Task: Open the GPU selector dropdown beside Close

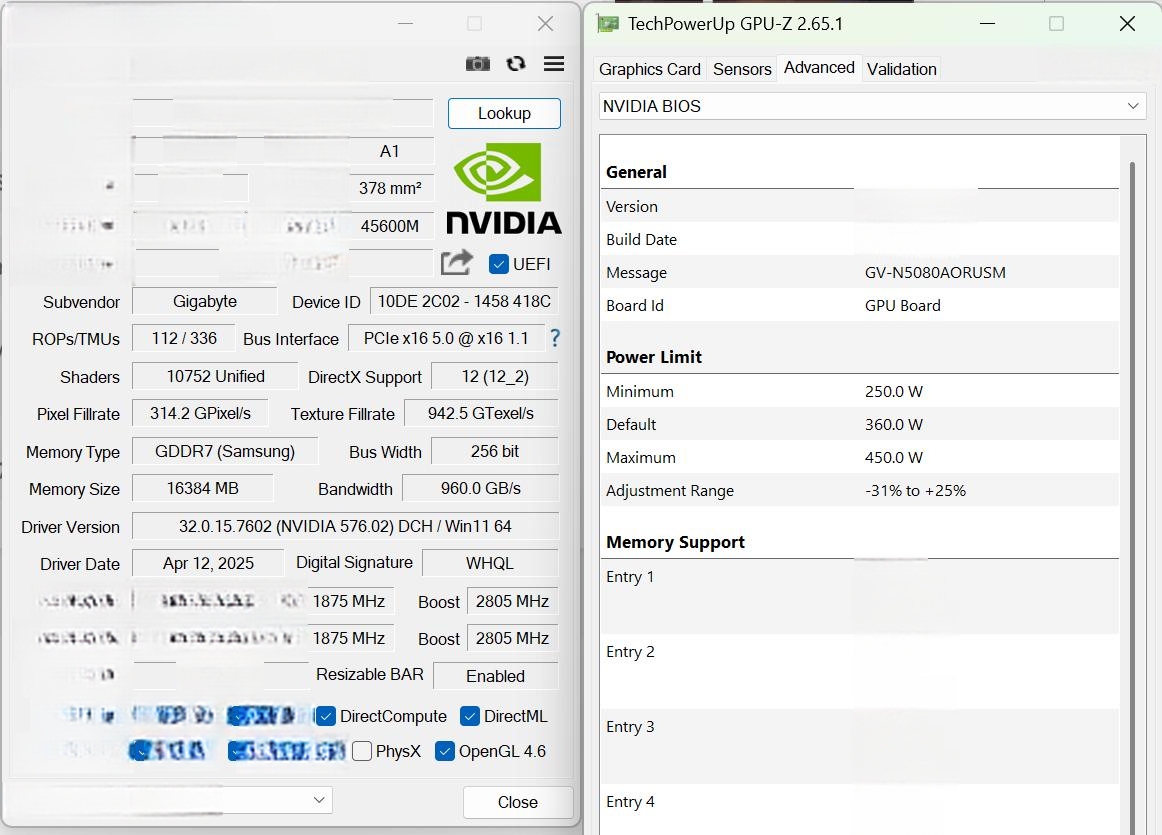Action: [x=167, y=800]
